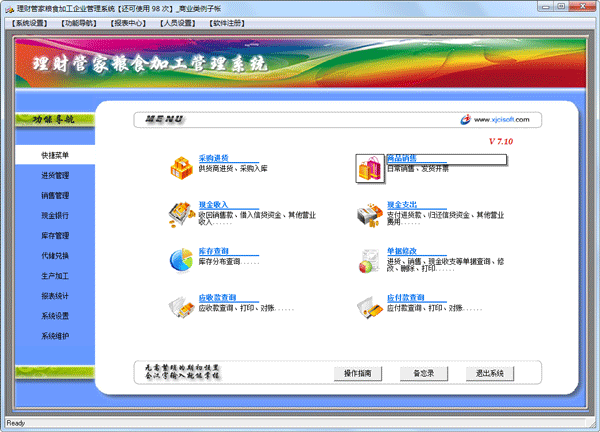This screenshot has height=432, width=600.
Task: Open the 应收款查询 icon
Action: [181, 305]
